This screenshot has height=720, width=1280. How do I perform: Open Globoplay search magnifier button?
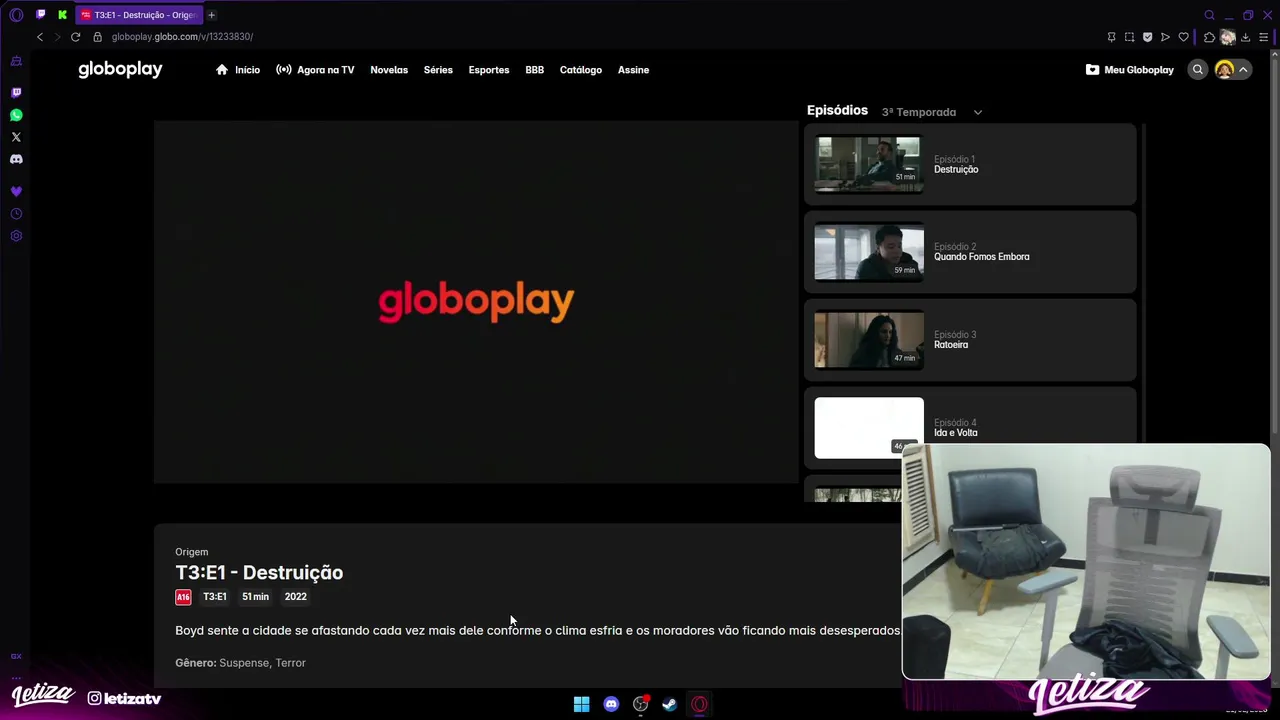[x=1197, y=70]
